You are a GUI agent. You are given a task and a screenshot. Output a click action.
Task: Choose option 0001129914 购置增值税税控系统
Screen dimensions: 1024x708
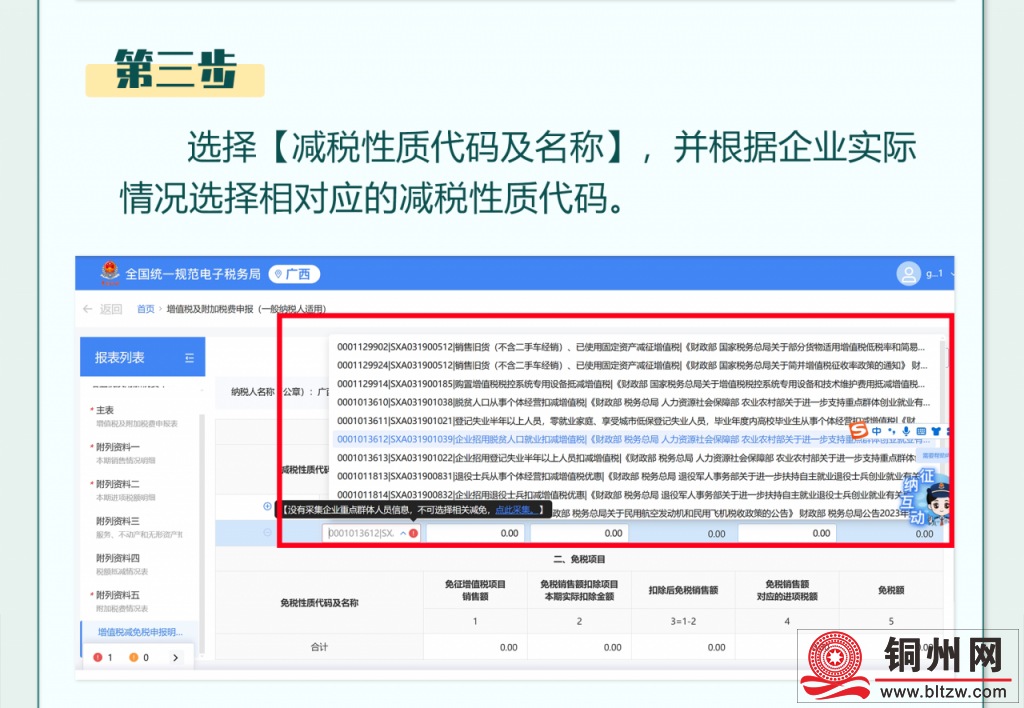[633, 384]
